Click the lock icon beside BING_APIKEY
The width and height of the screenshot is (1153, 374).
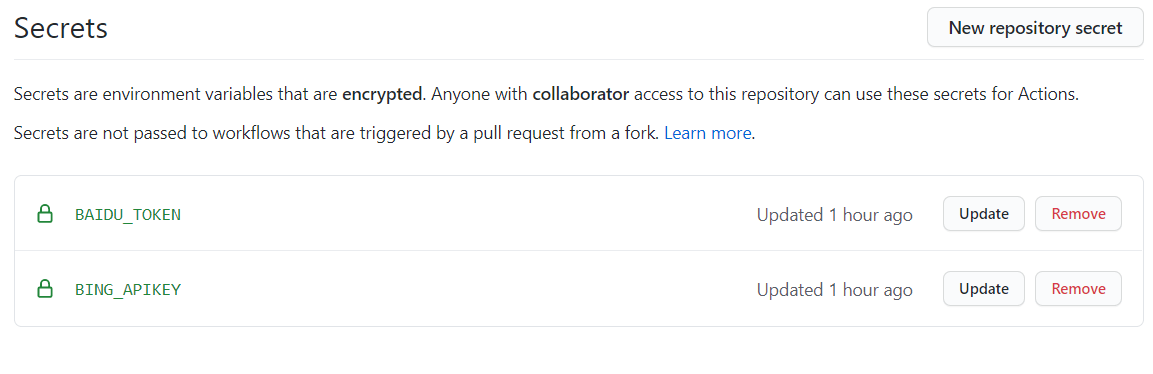pyautogui.click(x=45, y=289)
